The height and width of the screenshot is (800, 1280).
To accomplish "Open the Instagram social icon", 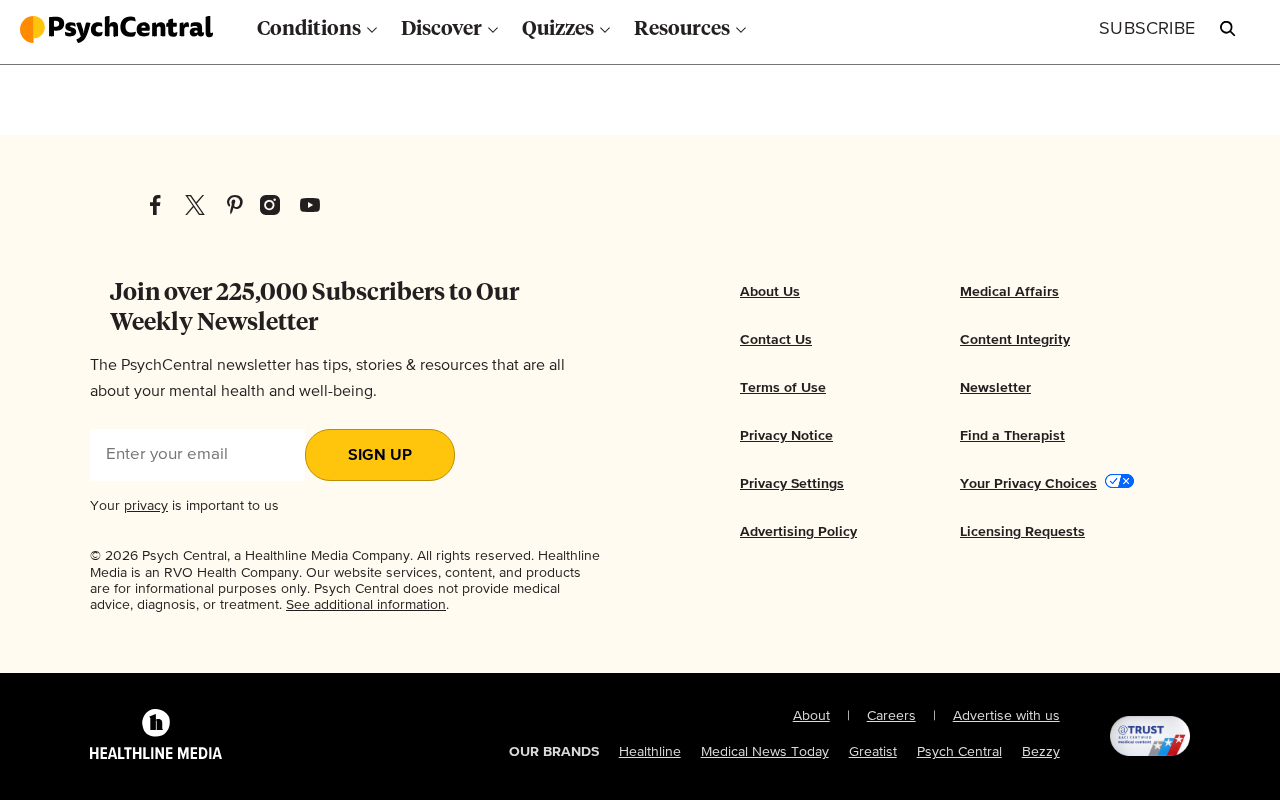I will 270,205.
